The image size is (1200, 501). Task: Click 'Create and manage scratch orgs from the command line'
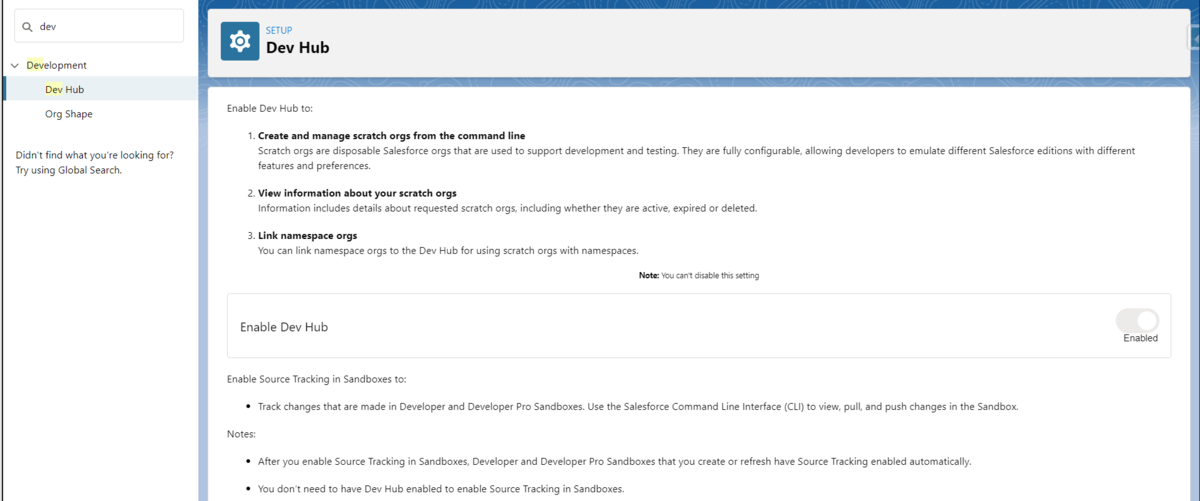(x=391, y=135)
